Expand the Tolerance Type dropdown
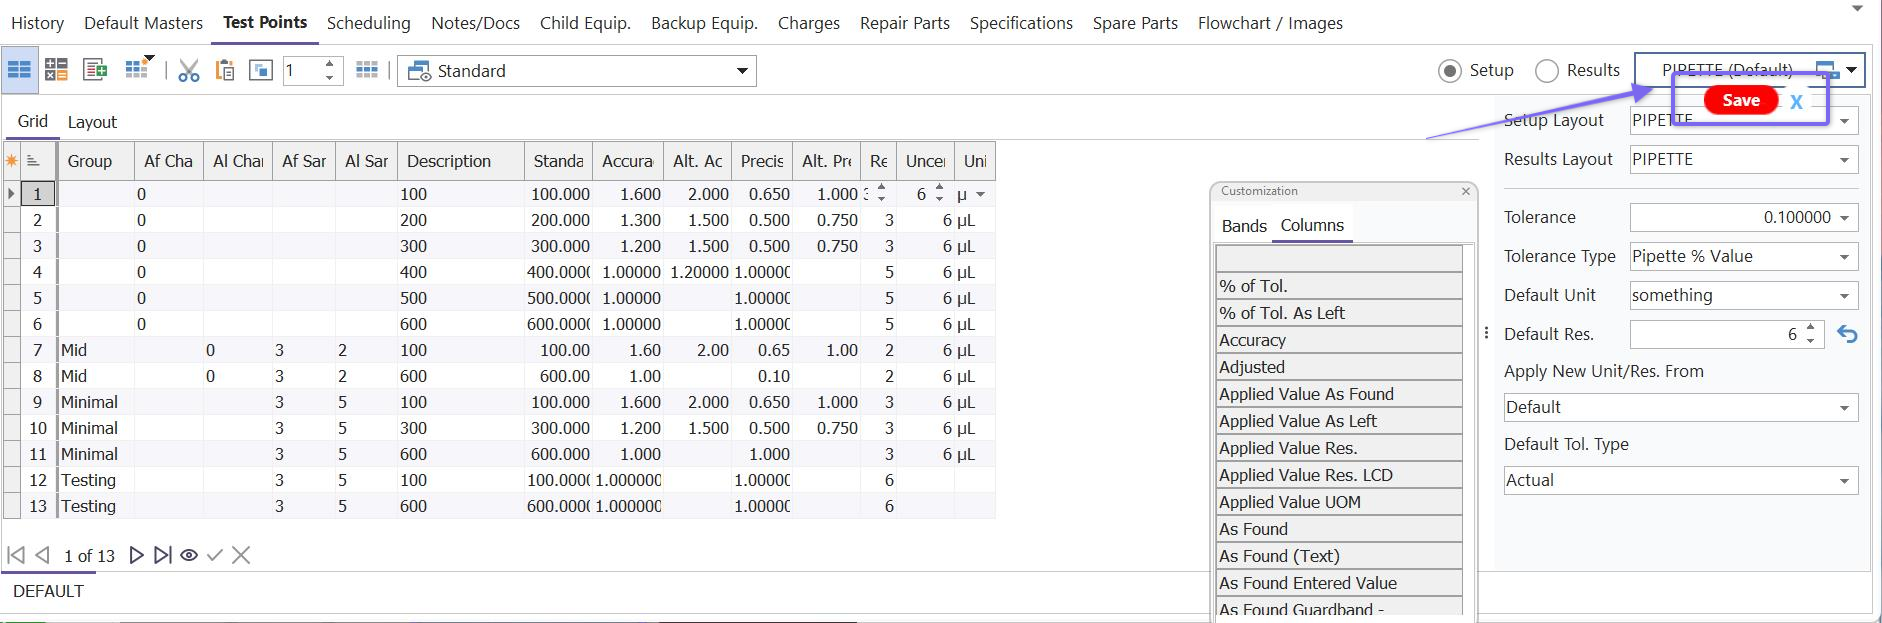This screenshot has width=1882, height=623. (1844, 257)
